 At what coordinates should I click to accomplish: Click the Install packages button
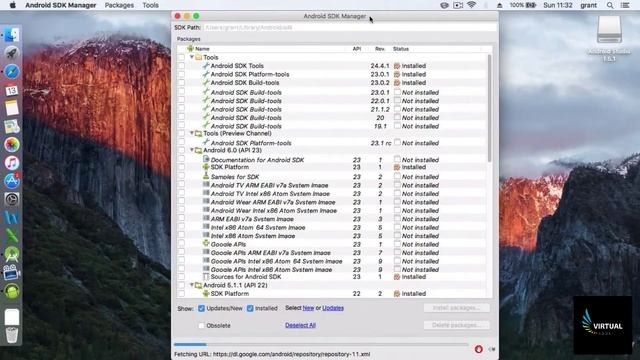pos(456,308)
